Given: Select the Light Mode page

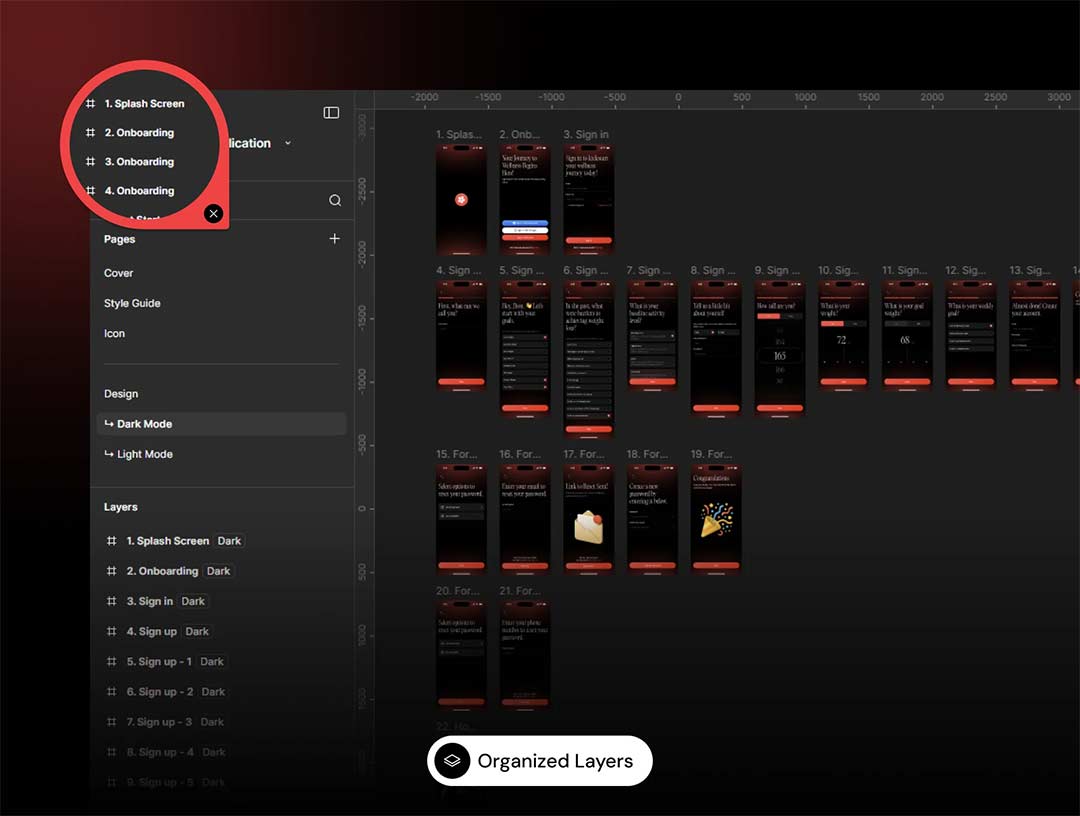Looking at the screenshot, I should tap(144, 454).
